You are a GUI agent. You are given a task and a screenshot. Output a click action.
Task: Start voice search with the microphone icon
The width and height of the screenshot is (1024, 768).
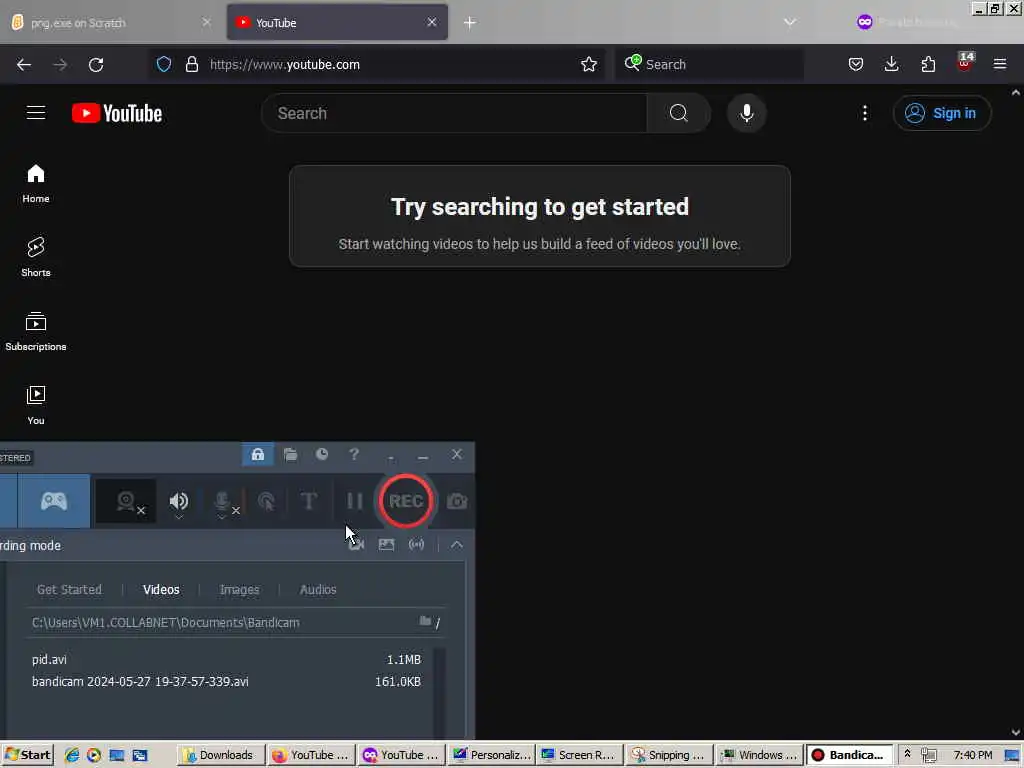[x=746, y=113]
